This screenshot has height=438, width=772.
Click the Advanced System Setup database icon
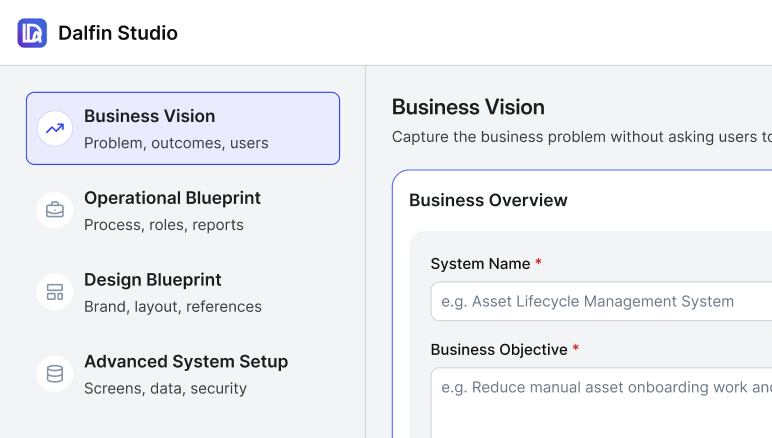pos(55,374)
